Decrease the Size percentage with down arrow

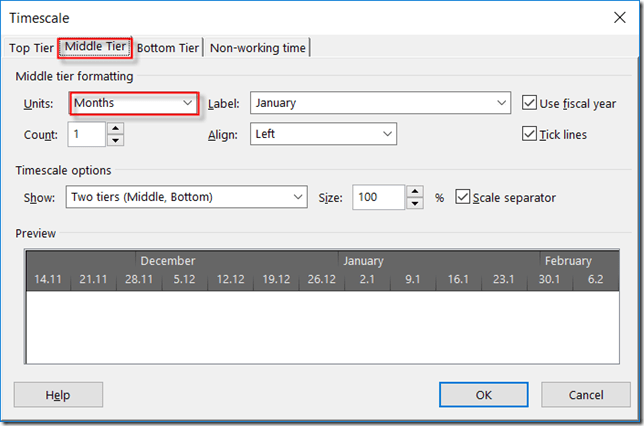415,203
